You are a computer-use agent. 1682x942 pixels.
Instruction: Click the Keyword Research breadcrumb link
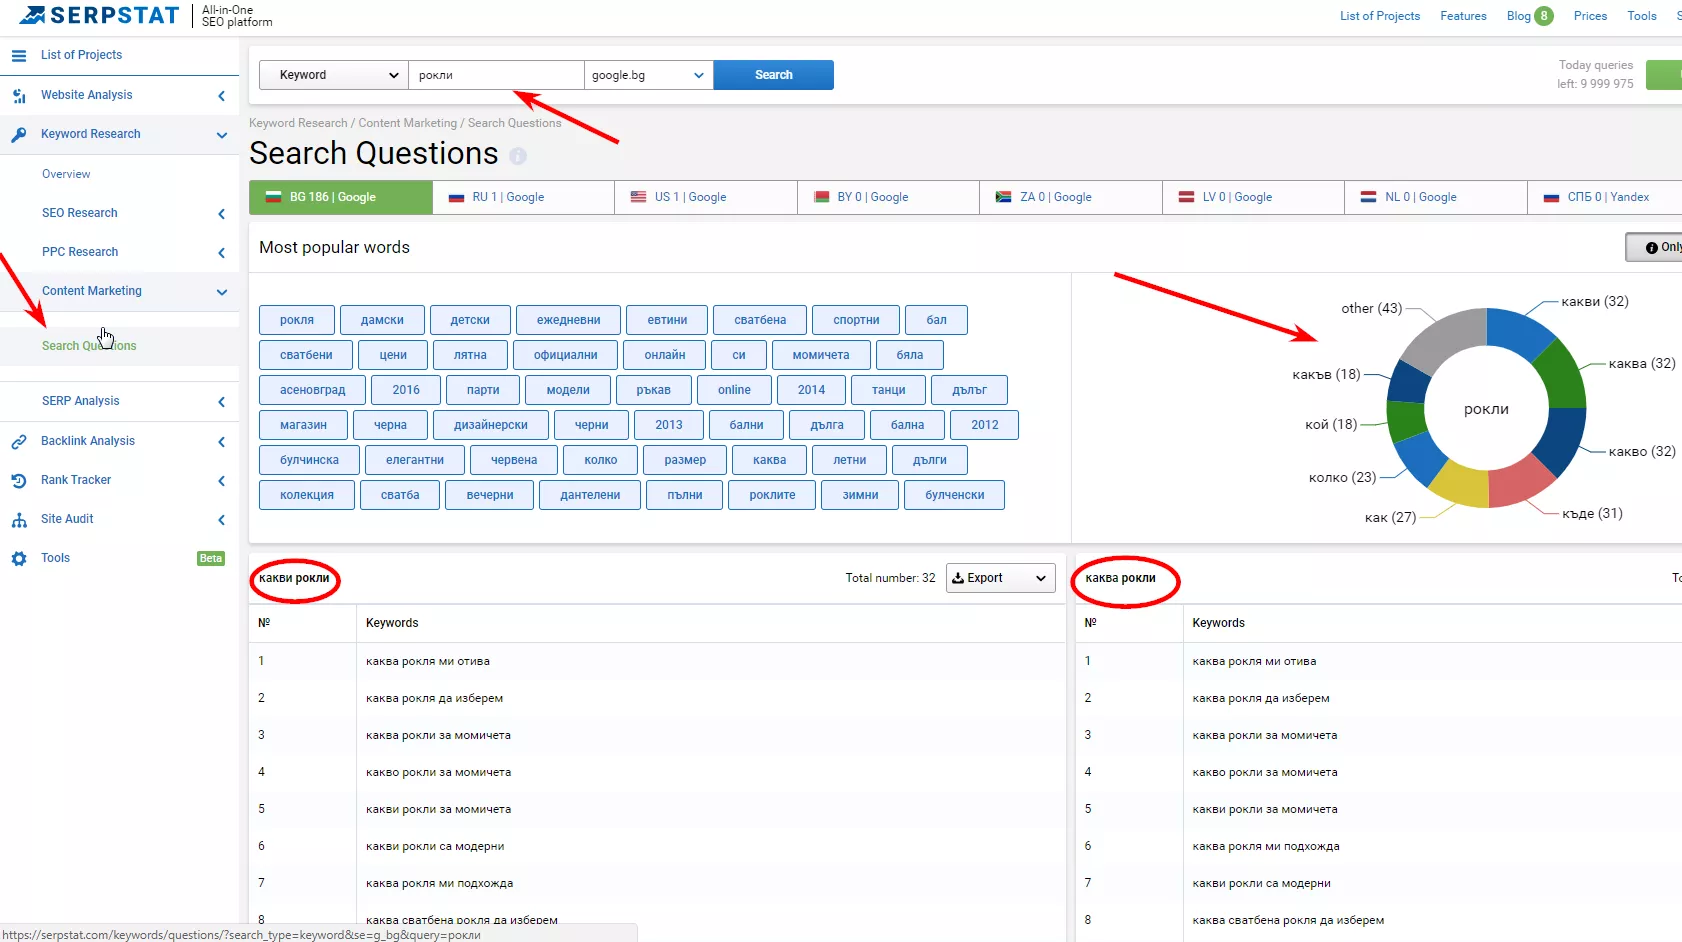(298, 123)
